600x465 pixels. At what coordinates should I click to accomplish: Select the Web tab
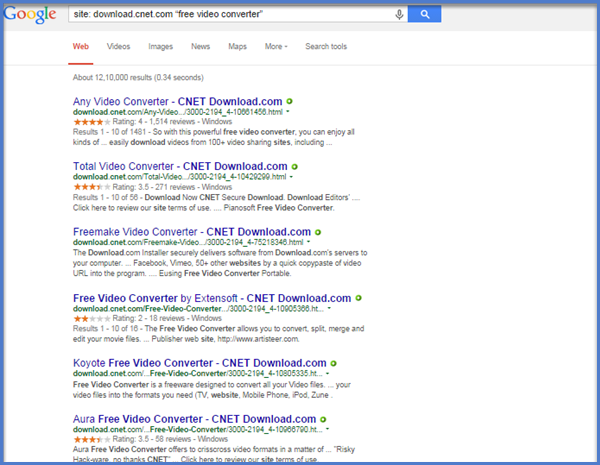(81, 47)
